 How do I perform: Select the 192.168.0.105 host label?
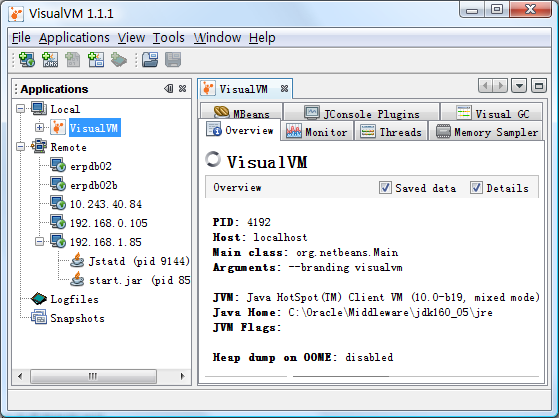(x=109, y=223)
